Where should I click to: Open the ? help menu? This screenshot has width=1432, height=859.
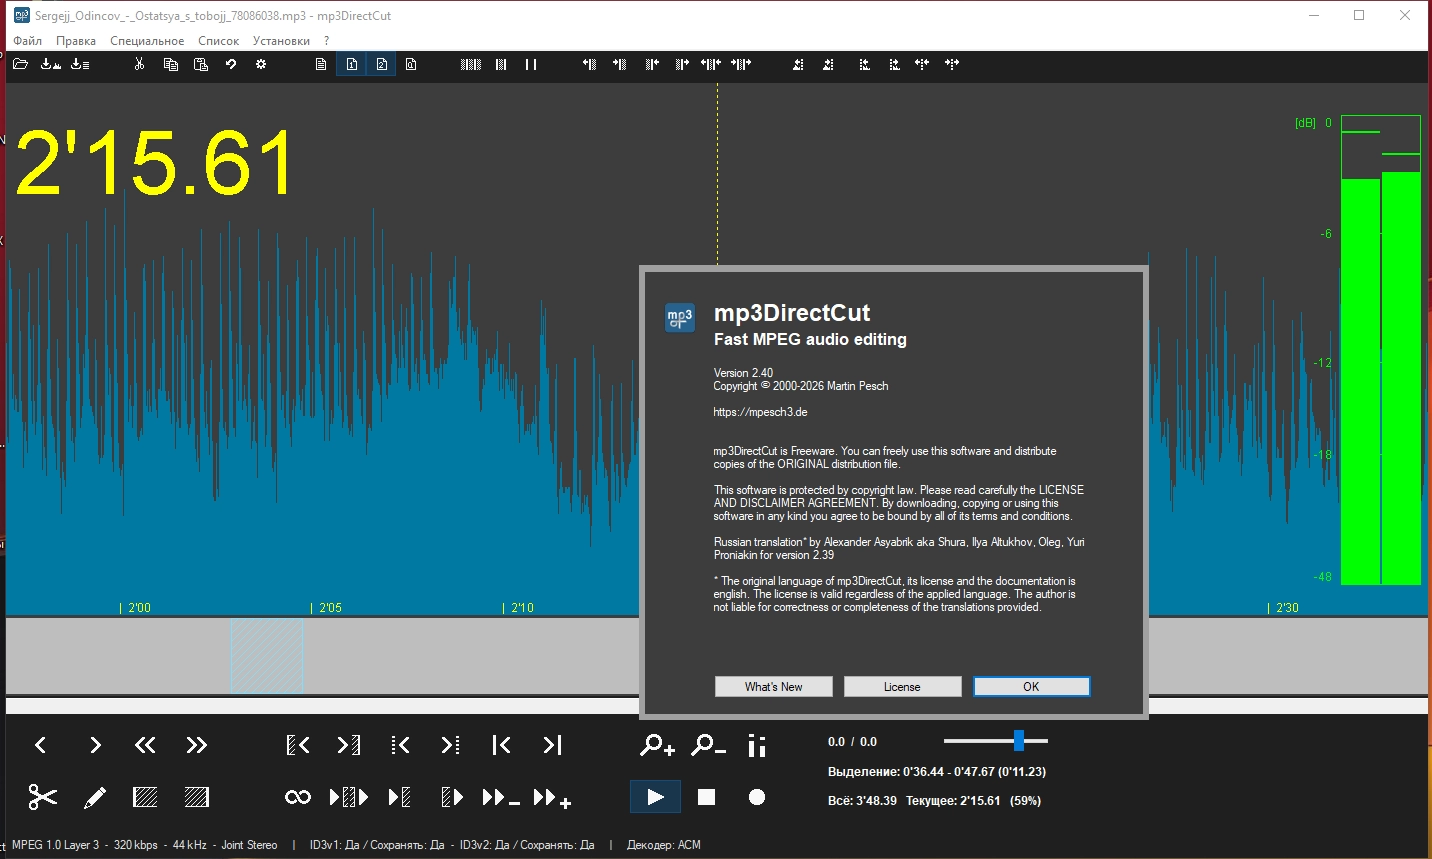[326, 41]
